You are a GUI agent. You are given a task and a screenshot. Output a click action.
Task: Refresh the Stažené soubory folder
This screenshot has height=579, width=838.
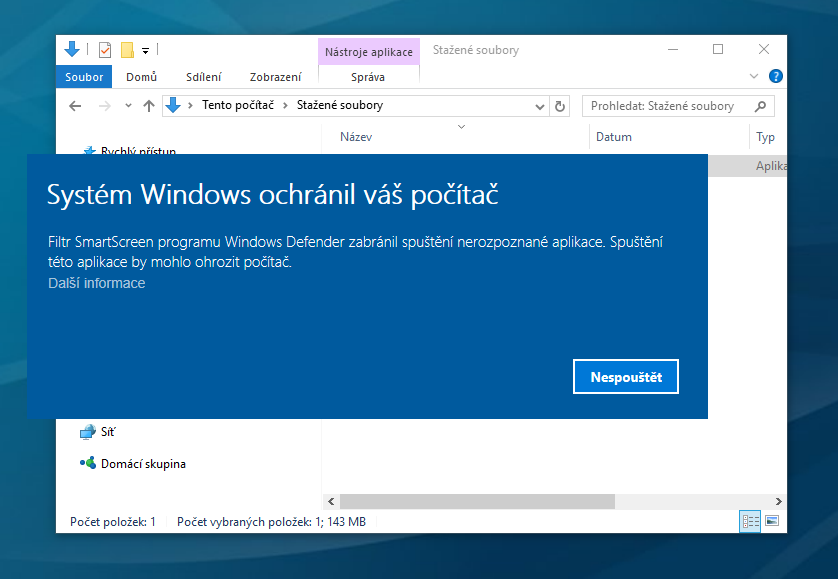click(560, 106)
